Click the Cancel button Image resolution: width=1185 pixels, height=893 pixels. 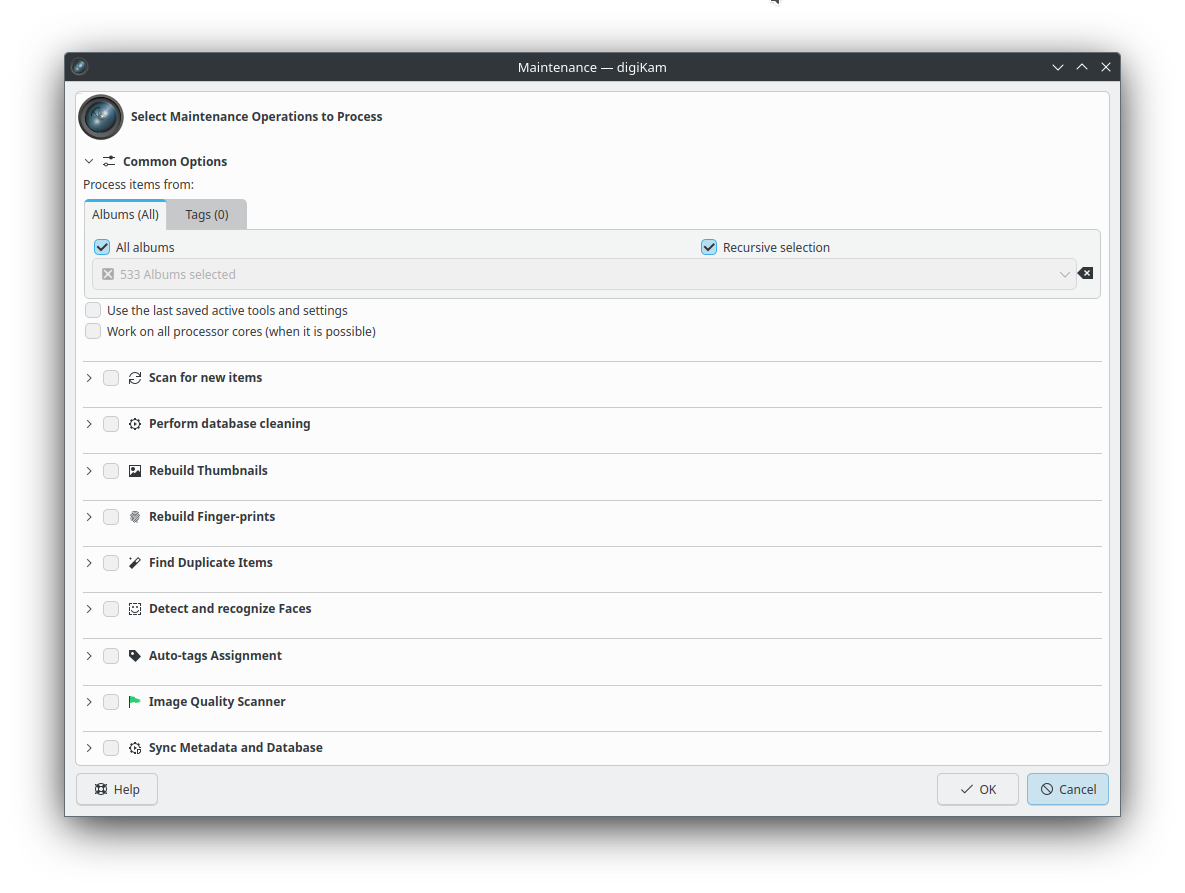1067,789
